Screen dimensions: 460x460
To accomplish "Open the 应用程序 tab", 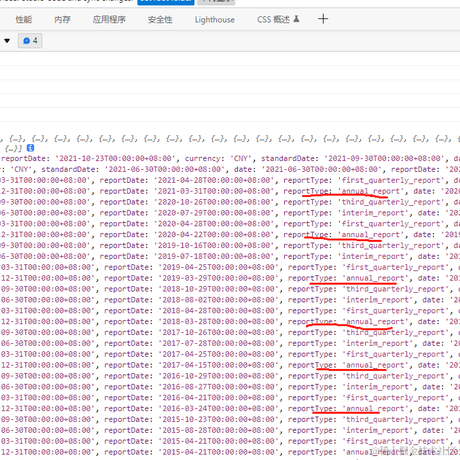I will point(109,20).
